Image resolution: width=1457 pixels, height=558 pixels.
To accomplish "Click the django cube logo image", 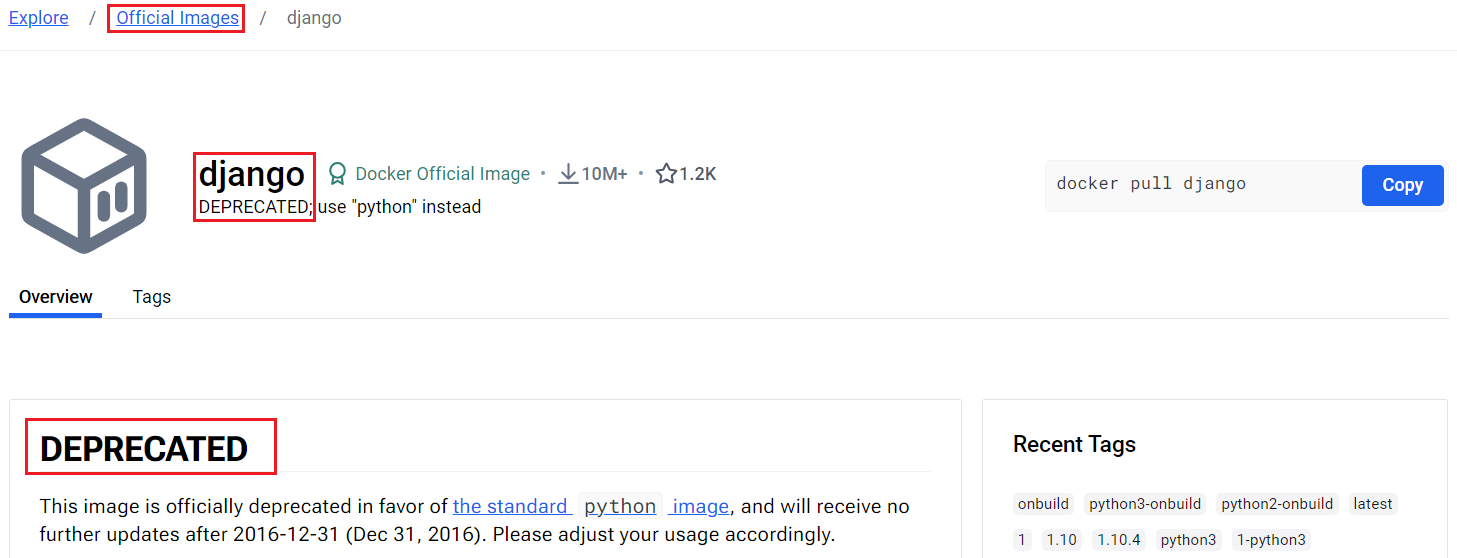I will click(85, 186).
